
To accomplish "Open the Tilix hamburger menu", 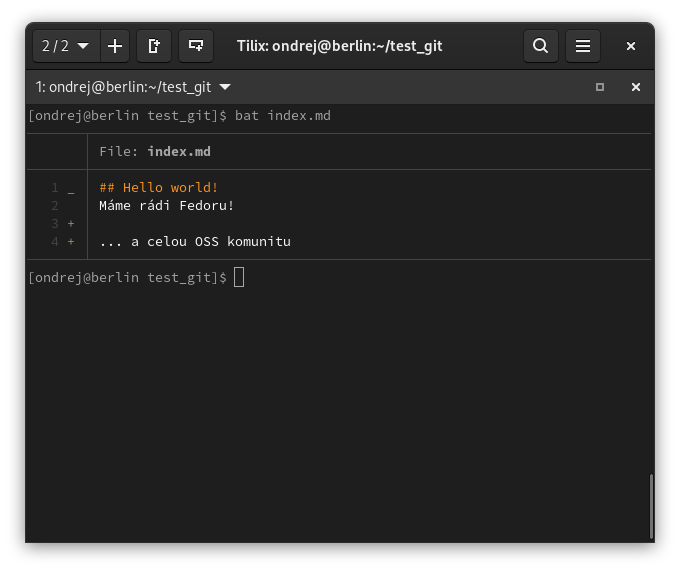I will tap(582, 46).
